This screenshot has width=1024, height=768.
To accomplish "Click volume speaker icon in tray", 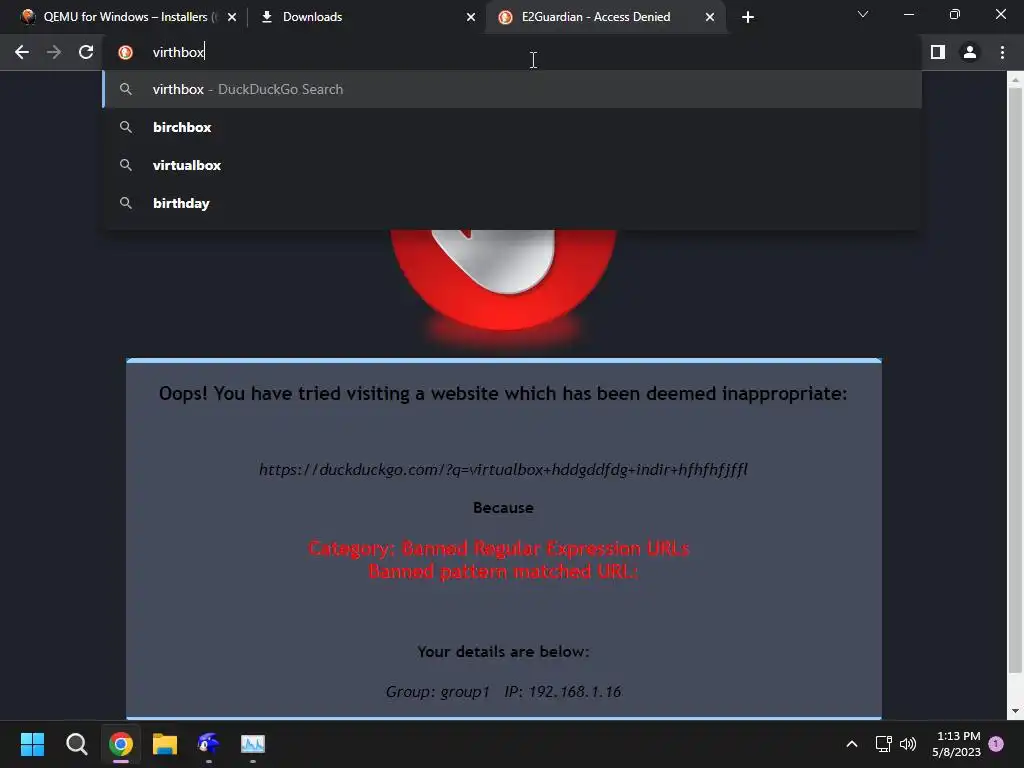I will (908, 744).
